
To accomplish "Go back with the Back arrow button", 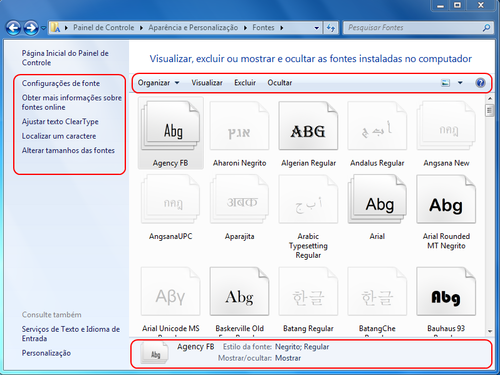I will point(14,28).
